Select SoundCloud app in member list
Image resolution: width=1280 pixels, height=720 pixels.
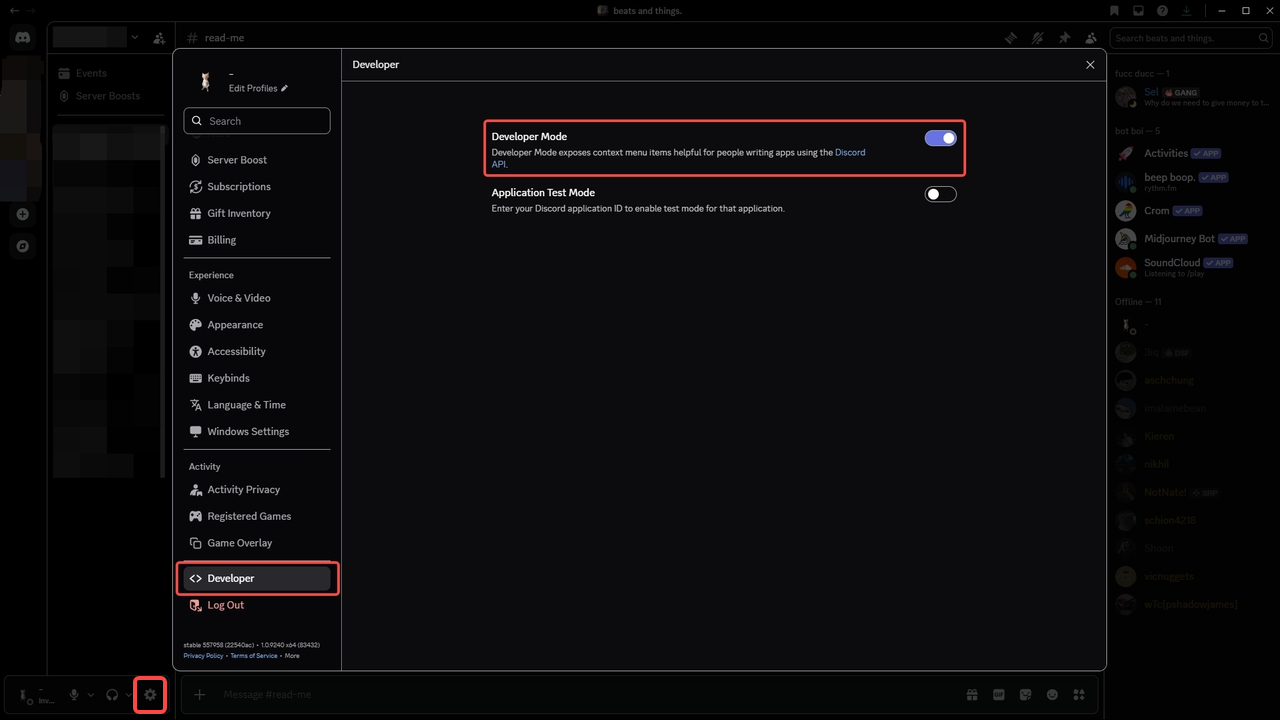pyautogui.click(x=1192, y=267)
